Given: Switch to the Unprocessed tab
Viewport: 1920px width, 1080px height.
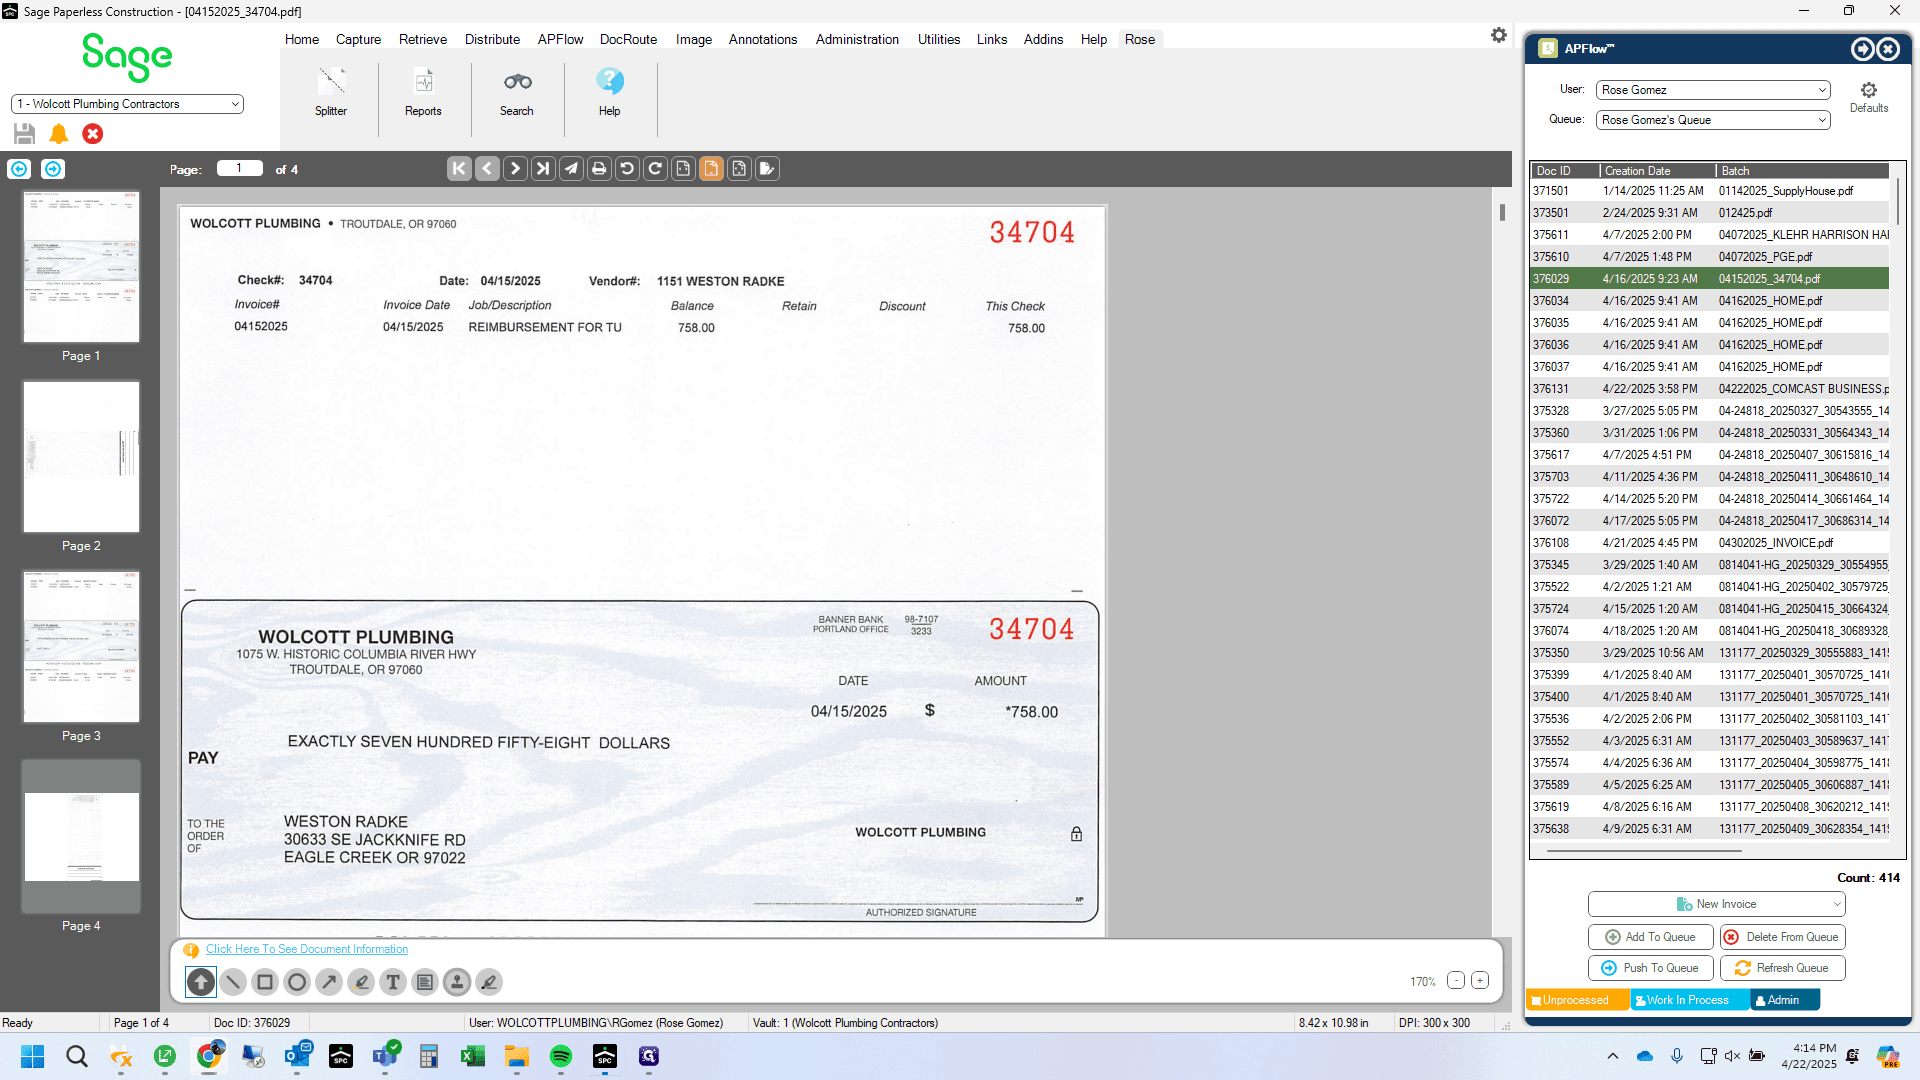Looking at the screenshot, I should pos(1576,1000).
